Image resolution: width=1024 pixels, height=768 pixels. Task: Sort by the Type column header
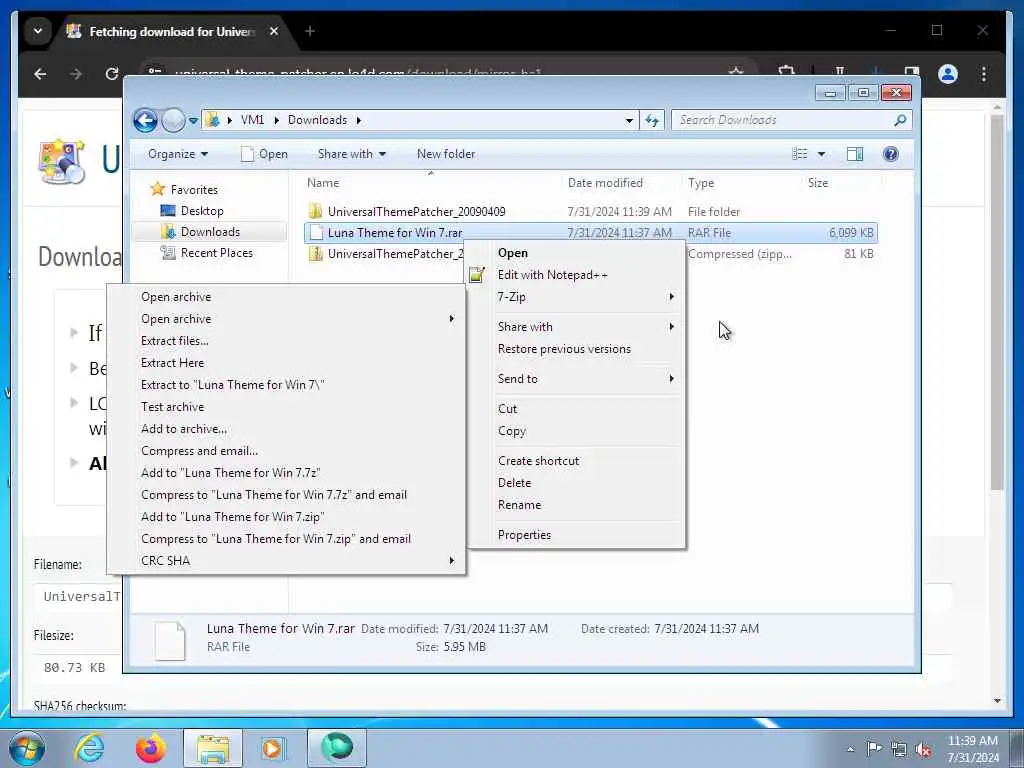701,183
